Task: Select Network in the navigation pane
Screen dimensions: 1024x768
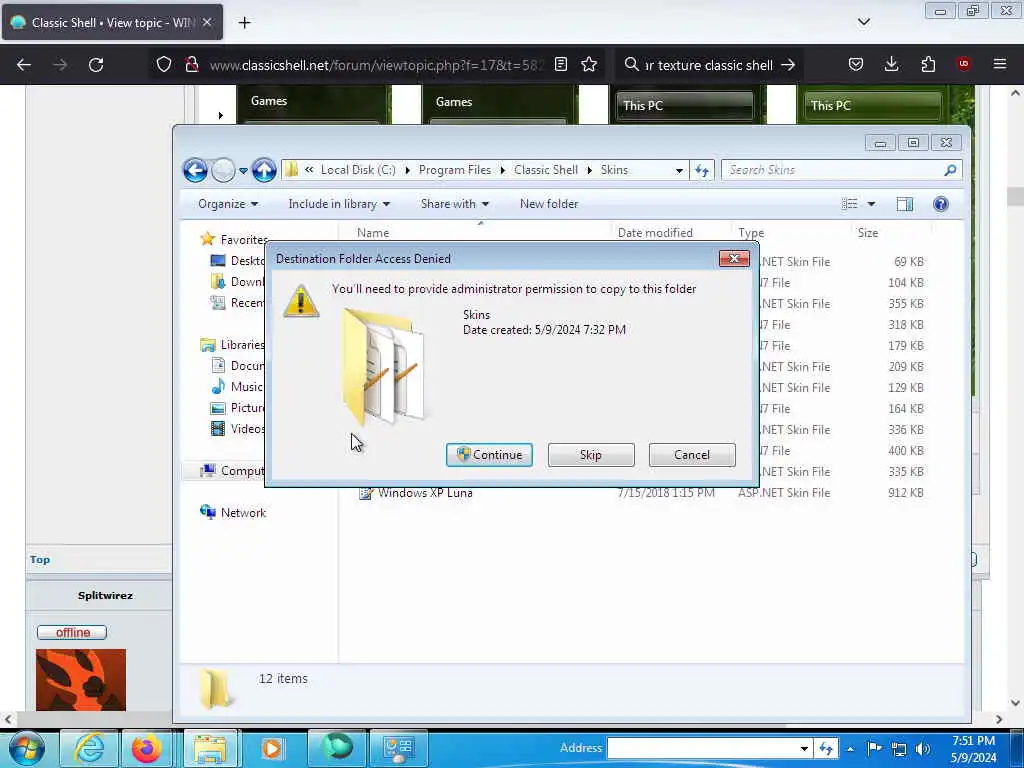Action: pyautogui.click(x=233, y=513)
